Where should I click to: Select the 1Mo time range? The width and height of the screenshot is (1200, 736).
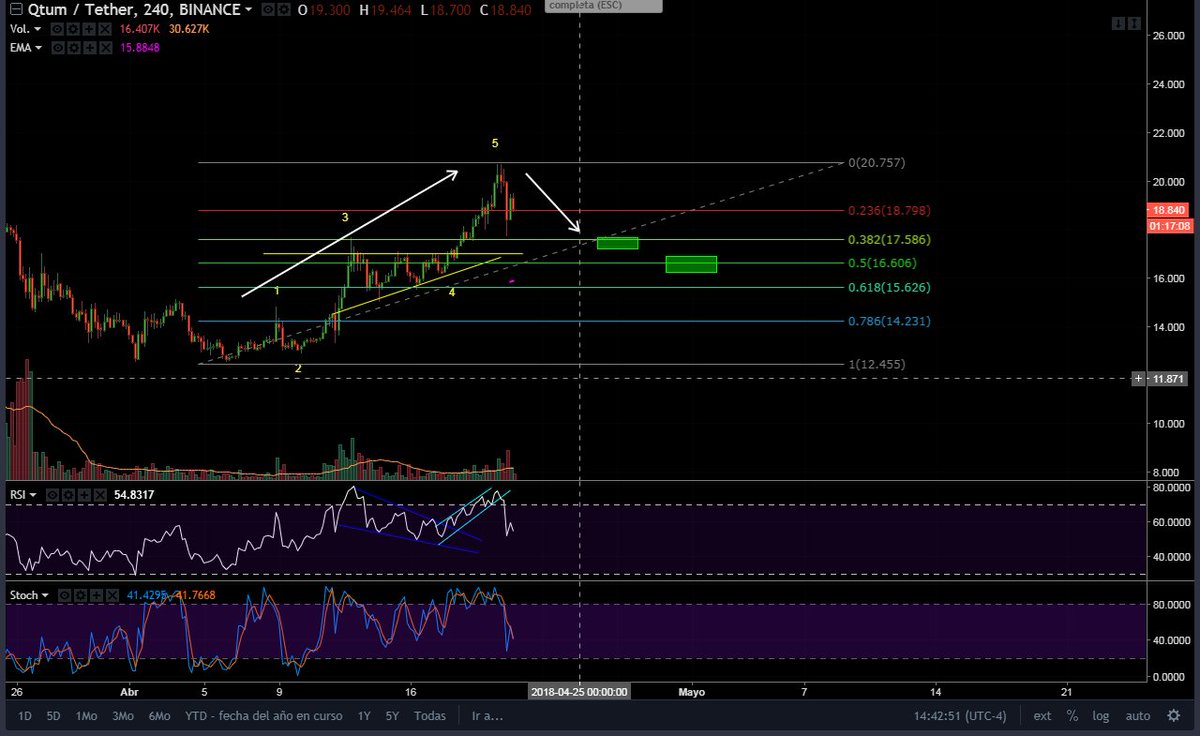[86, 716]
